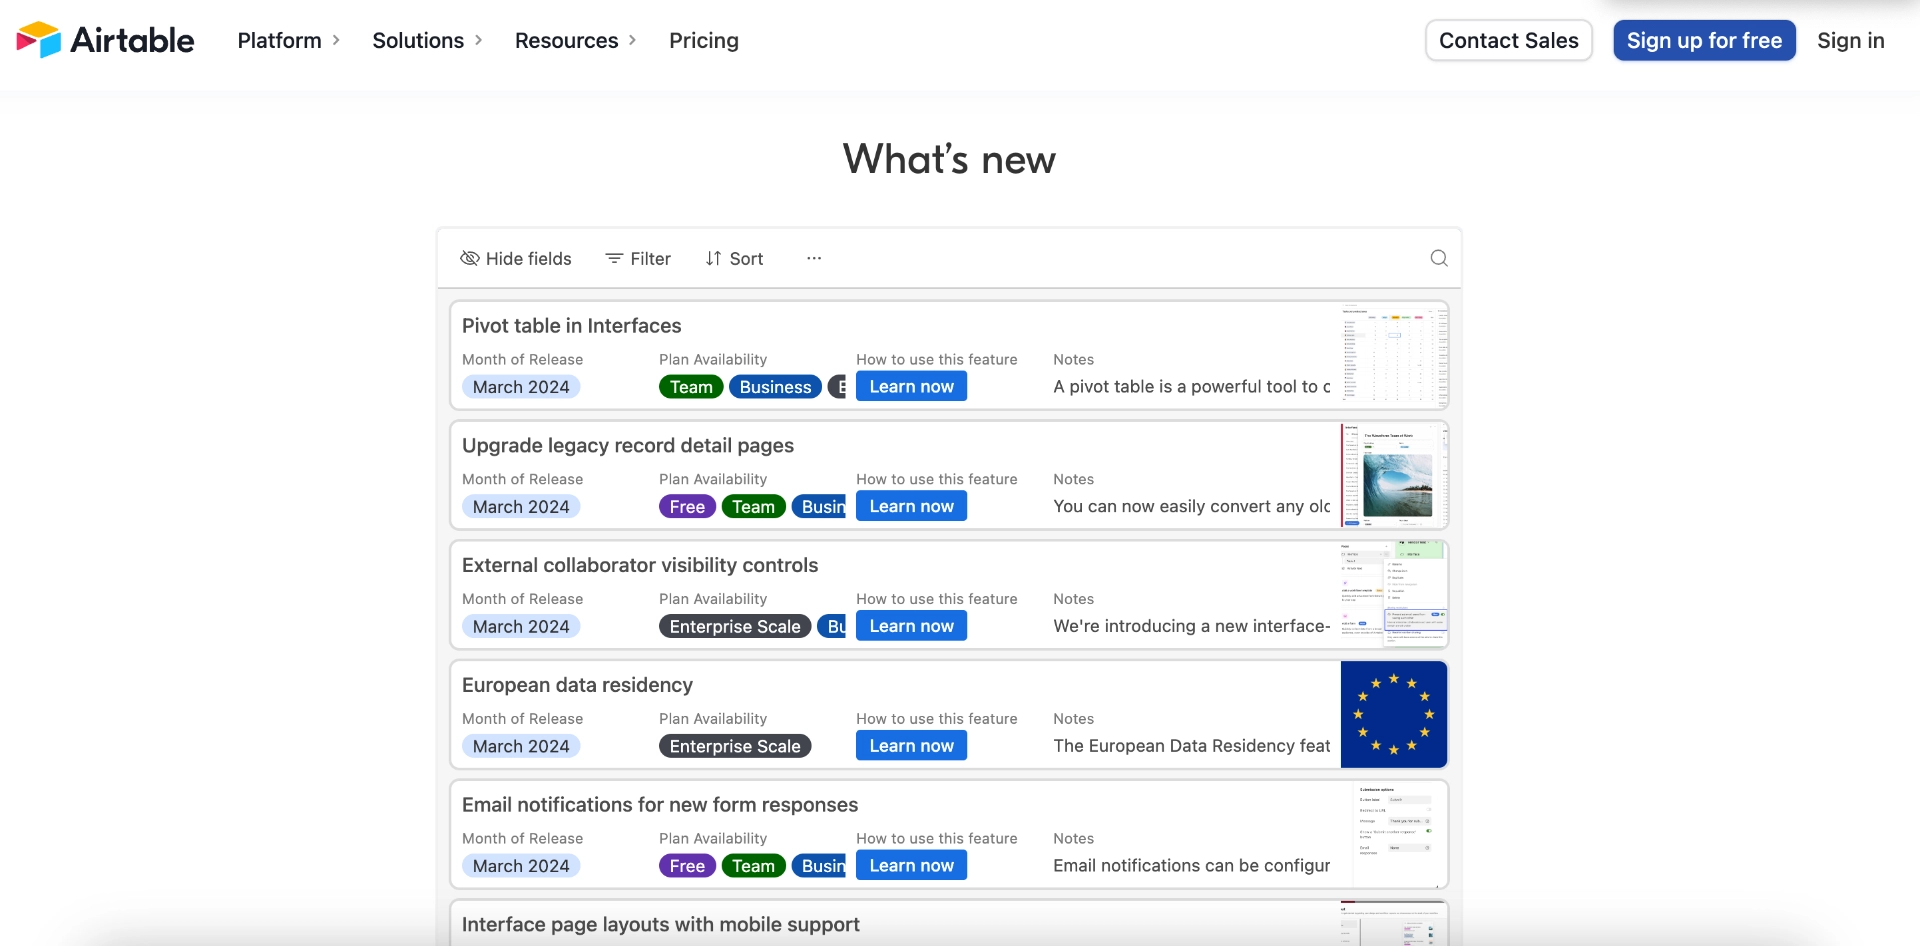
Task: Open the Pricing menu item
Action: point(703,40)
